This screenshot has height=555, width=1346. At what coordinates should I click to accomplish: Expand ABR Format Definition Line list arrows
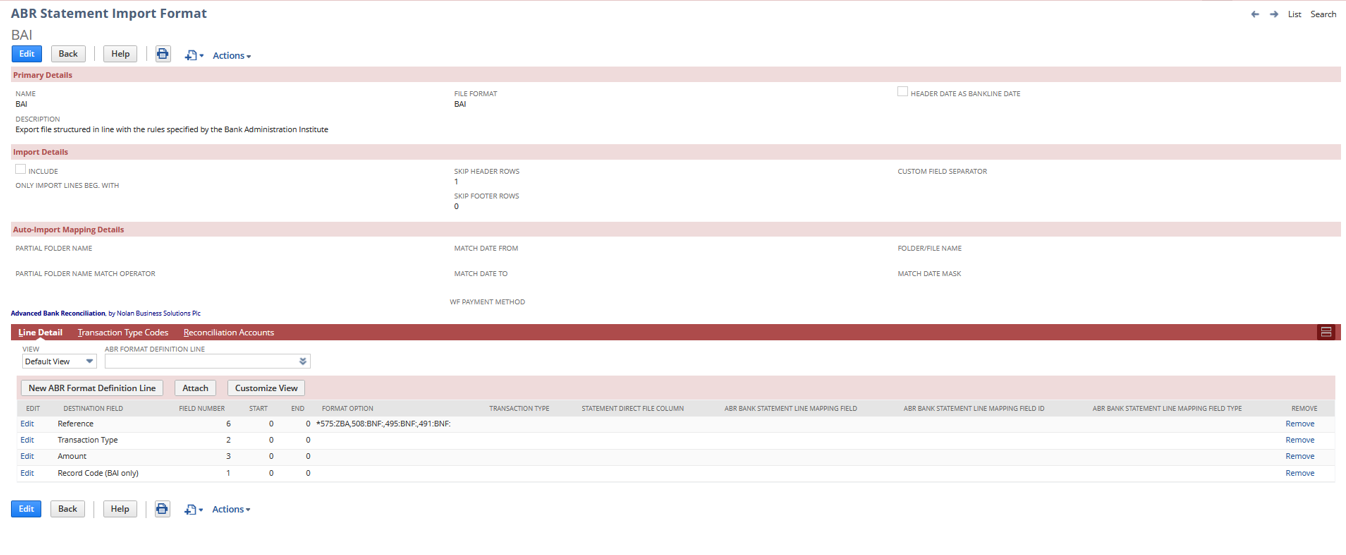click(303, 362)
